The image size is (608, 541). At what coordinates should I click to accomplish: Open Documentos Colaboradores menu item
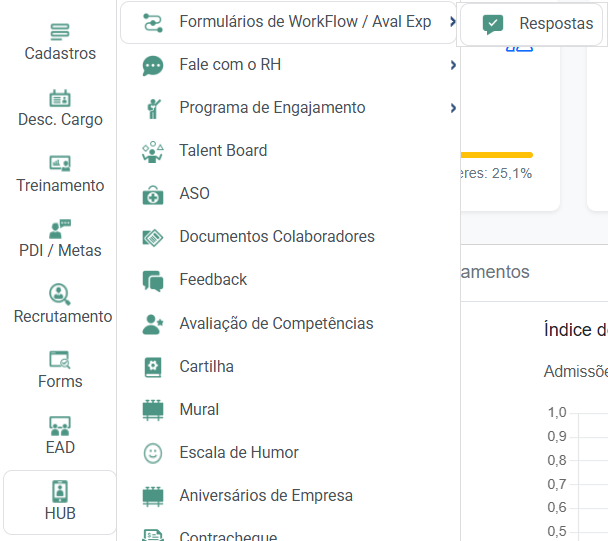coord(276,237)
